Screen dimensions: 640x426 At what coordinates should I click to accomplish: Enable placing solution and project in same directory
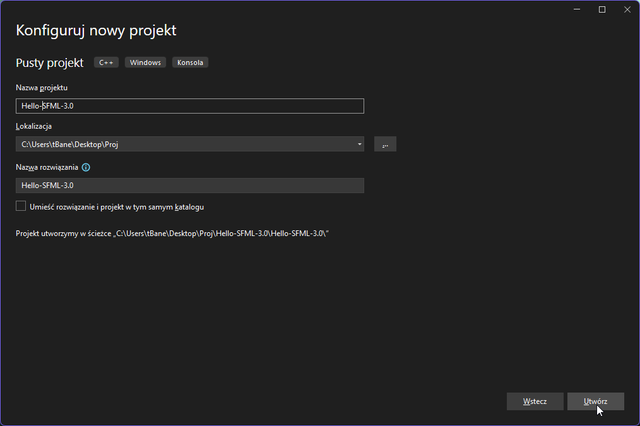(x=21, y=206)
